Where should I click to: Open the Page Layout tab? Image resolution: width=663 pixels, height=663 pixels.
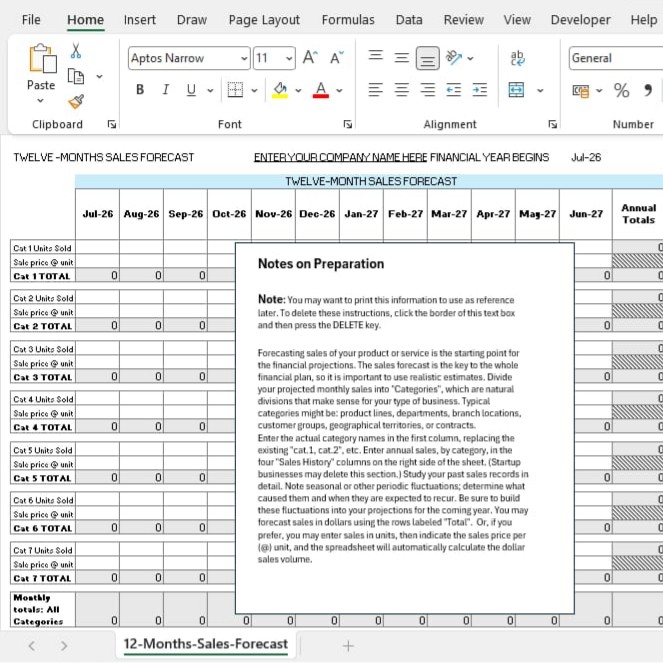264,20
